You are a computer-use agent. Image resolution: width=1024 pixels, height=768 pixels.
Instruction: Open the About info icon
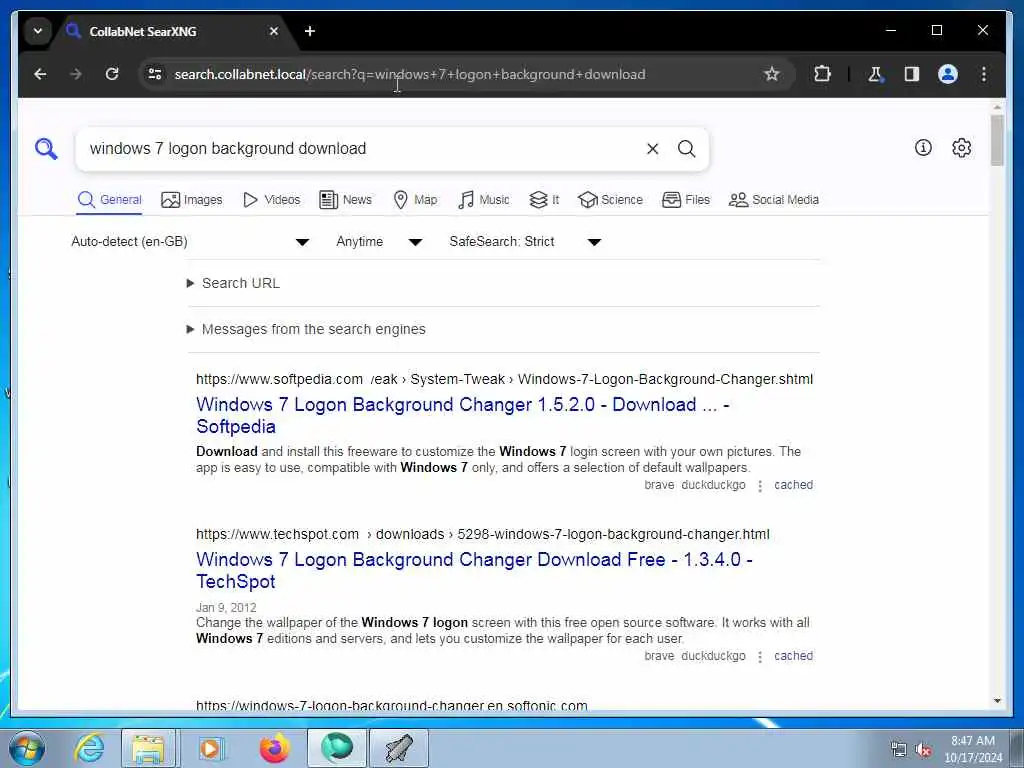pos(923,148)
